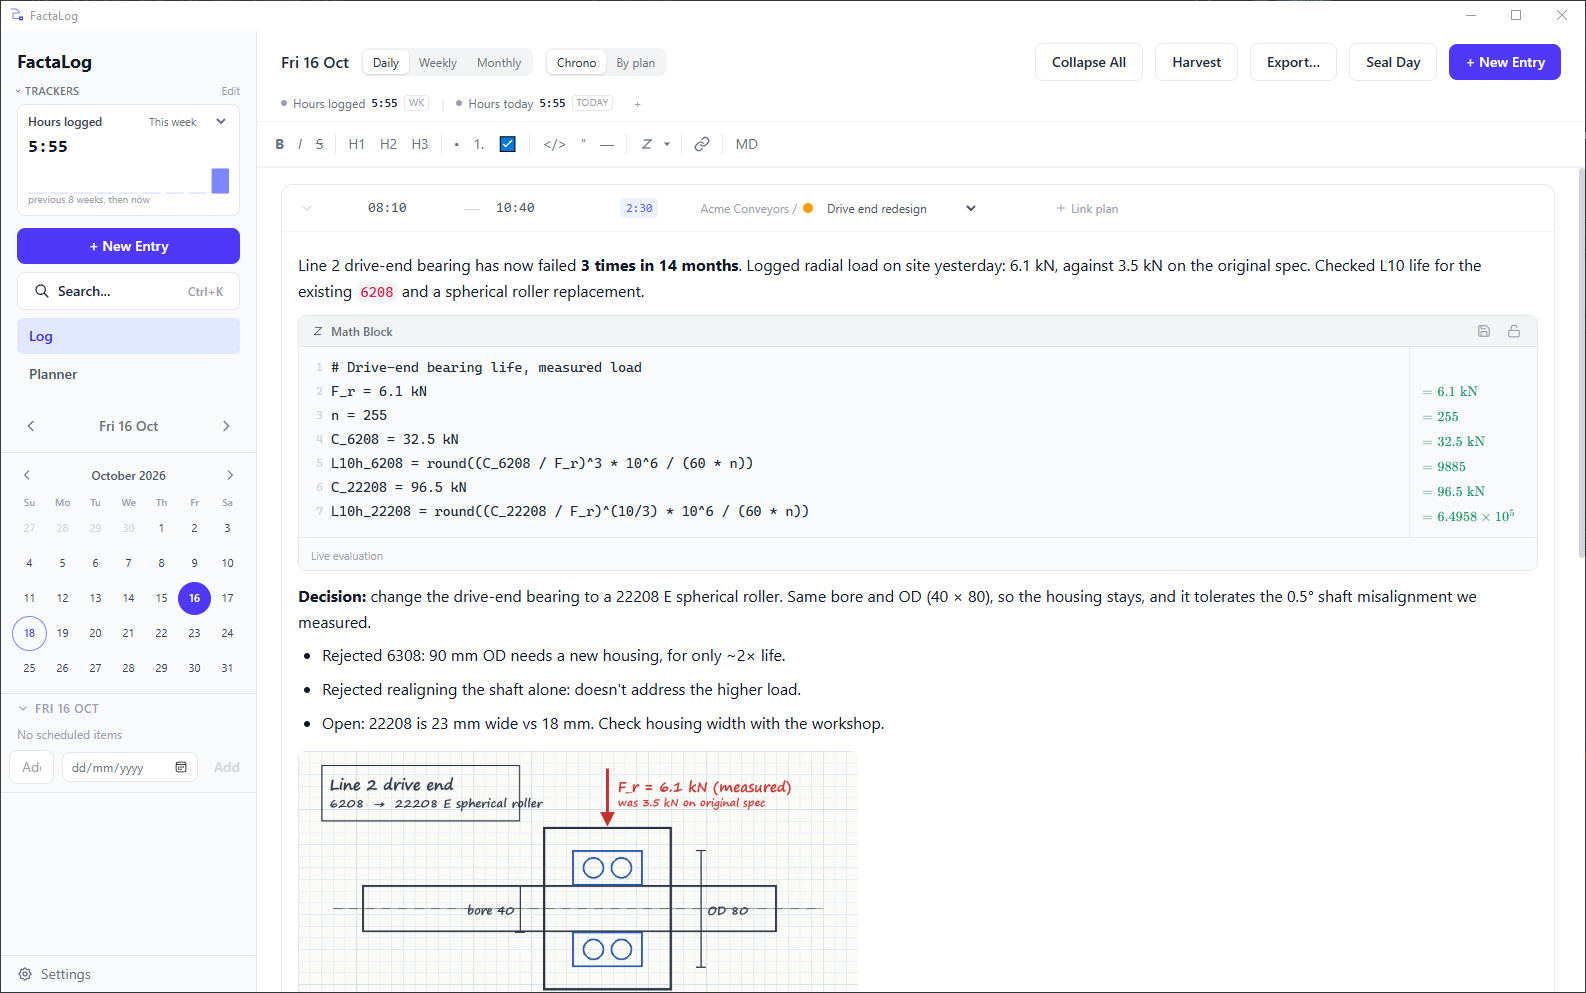Insert a task checkbox from the toolbar
This screenshot has width=1586, height=993.
(x=508, y=144)
